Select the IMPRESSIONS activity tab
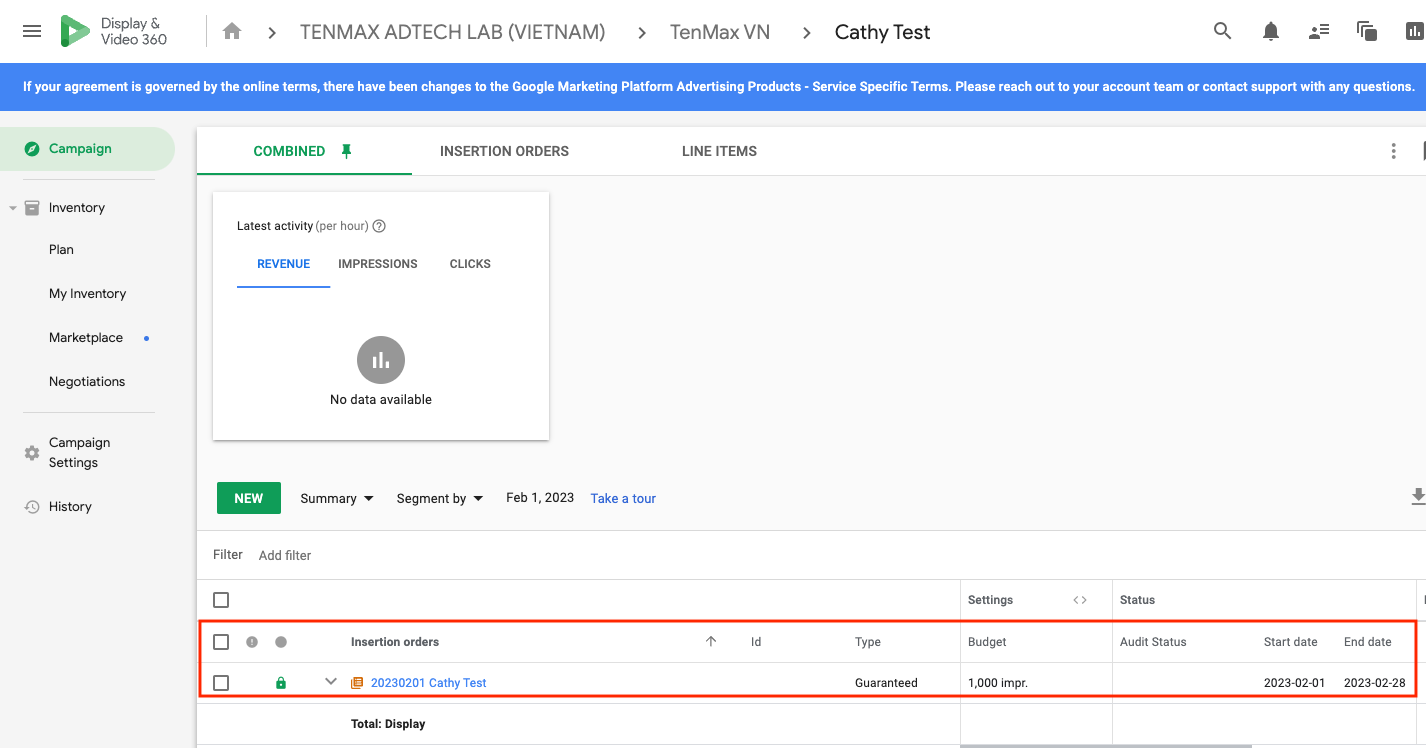The height and width of the screenshot is (748, 1426). pos(378,264)
